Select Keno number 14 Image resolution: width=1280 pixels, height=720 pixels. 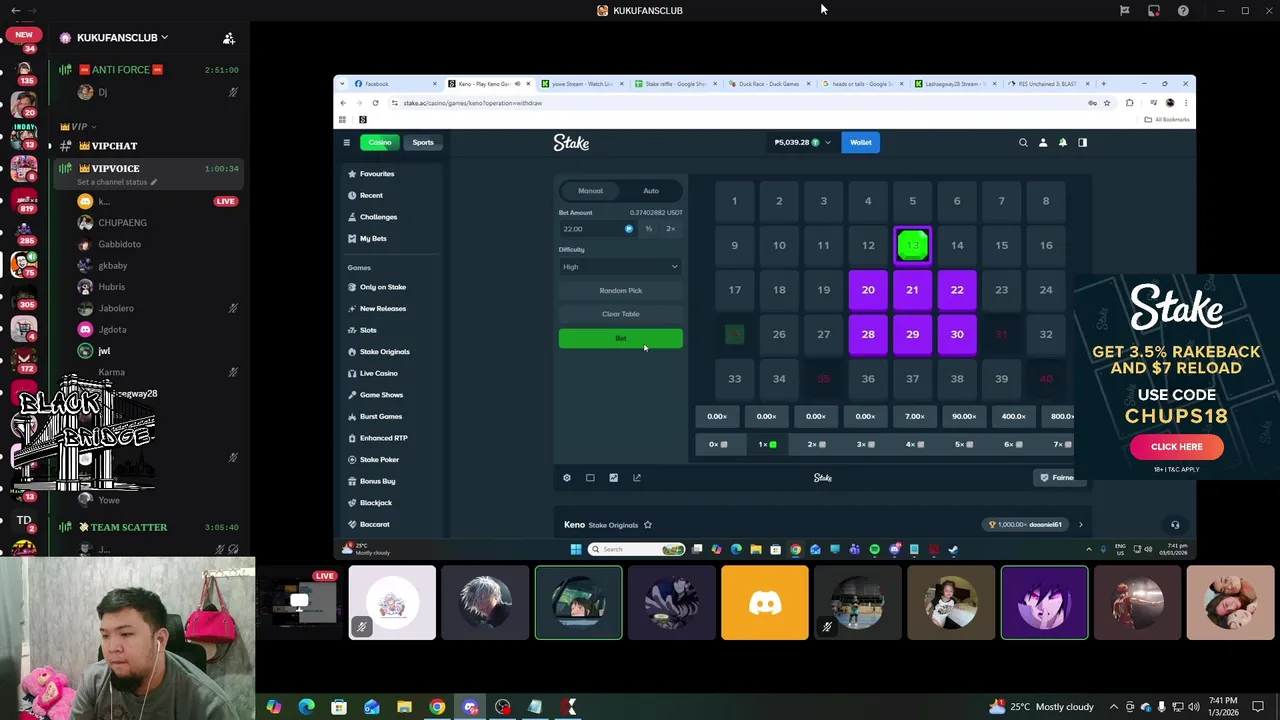click(x=957, y=246)
